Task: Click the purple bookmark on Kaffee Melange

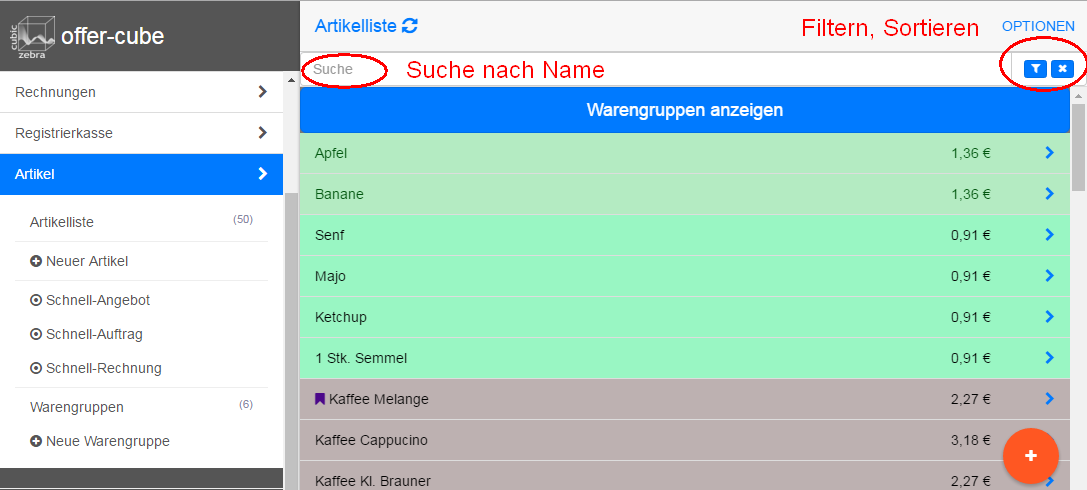Action: tap(320, 399)
